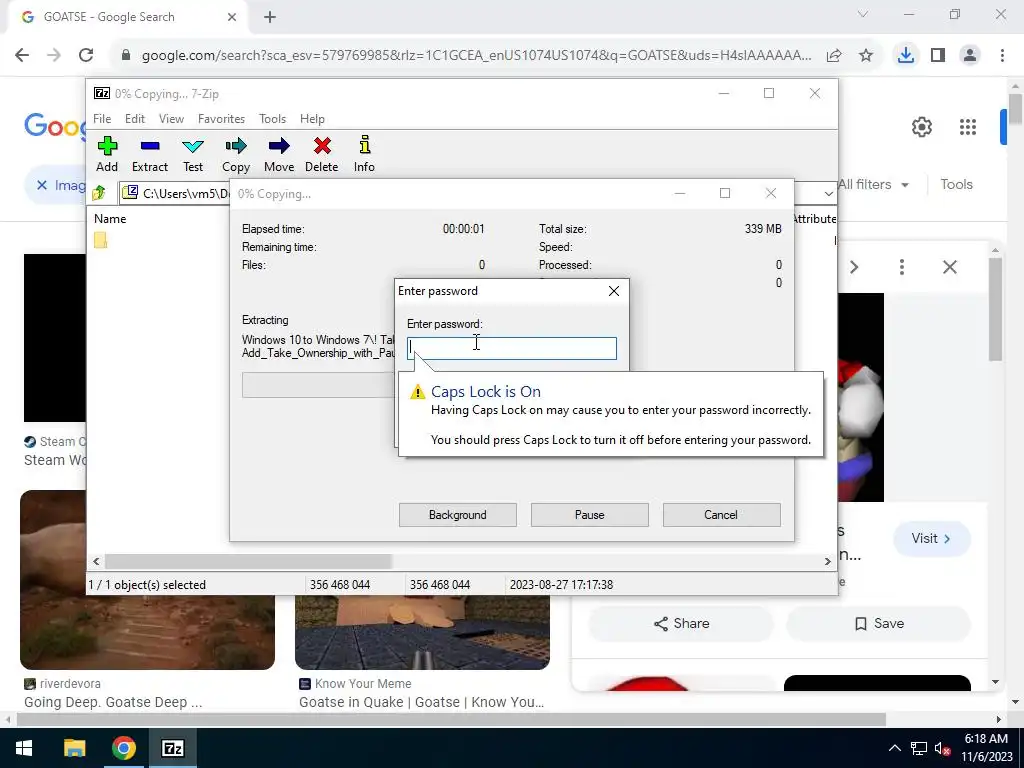Select the folder item in the 7-Zip file list
This screenshot has height=768, width=1024.
(x=101, y=240)
